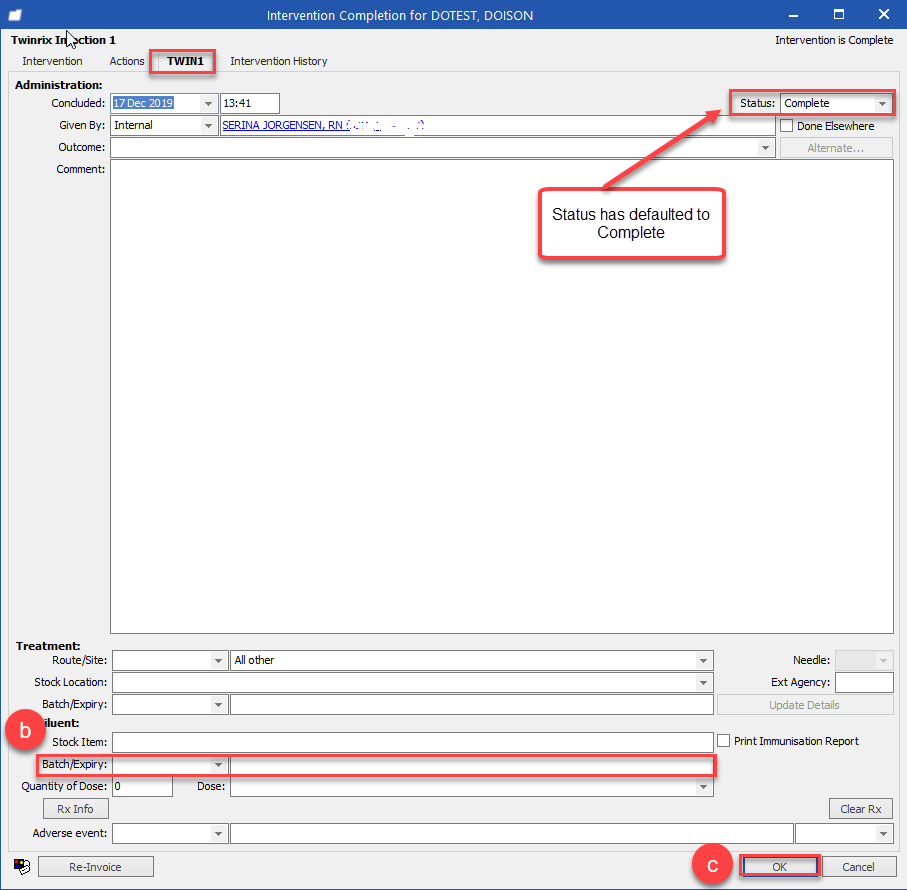Switch to the Intervention History tab
The width and height of the screenshot is (907, 890).
(x=279, y=61)
